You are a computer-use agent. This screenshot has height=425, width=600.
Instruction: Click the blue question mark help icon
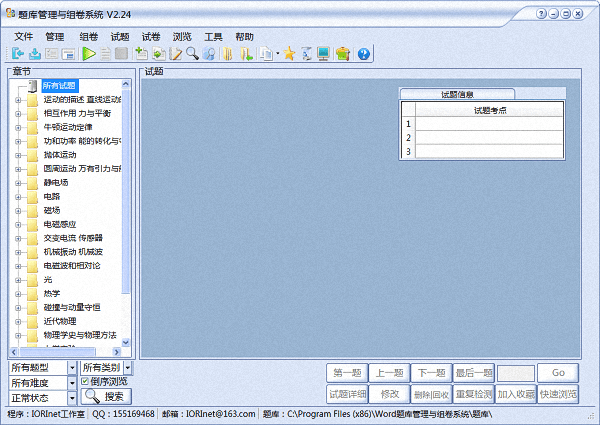pos(363,53)
